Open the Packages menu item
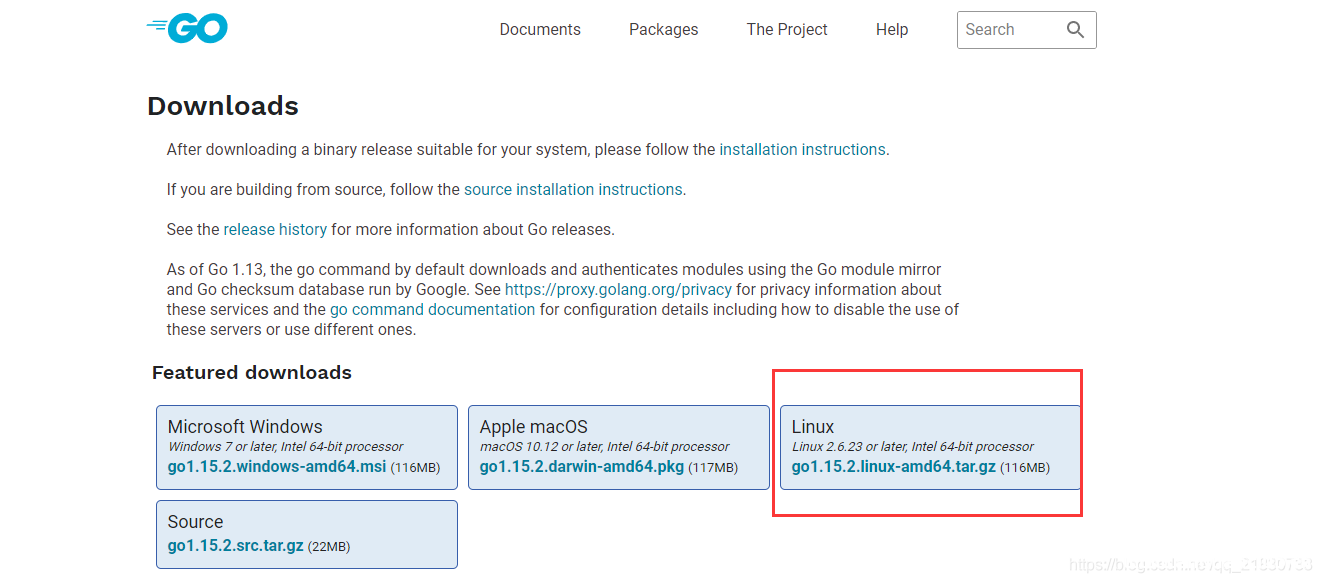The width and height of the screenshot is (1322, 583). (664, 30)
